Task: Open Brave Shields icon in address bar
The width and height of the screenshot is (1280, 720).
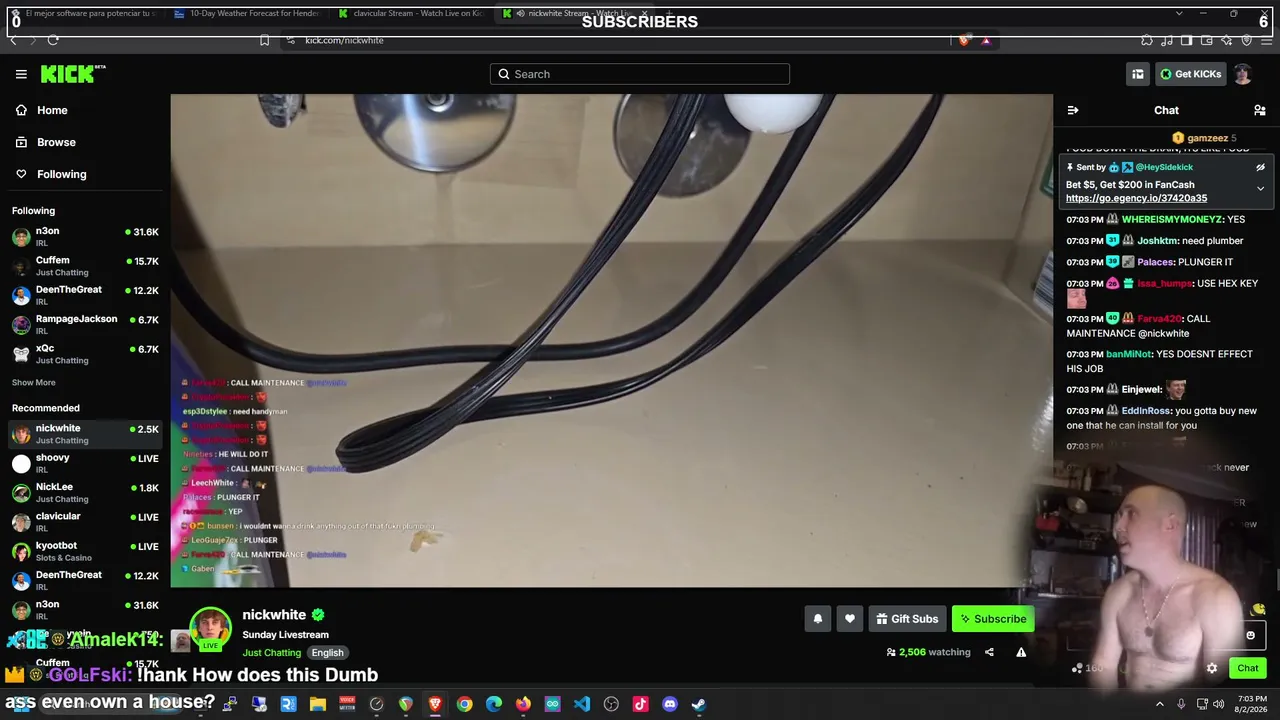Action: coord(964,40)
